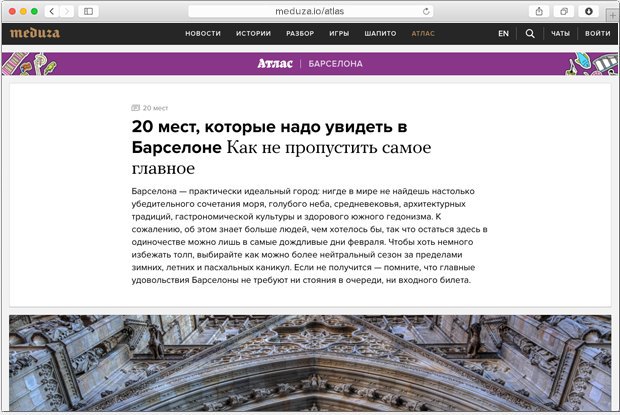Zoom the window with green button

(x=34, y=11)
